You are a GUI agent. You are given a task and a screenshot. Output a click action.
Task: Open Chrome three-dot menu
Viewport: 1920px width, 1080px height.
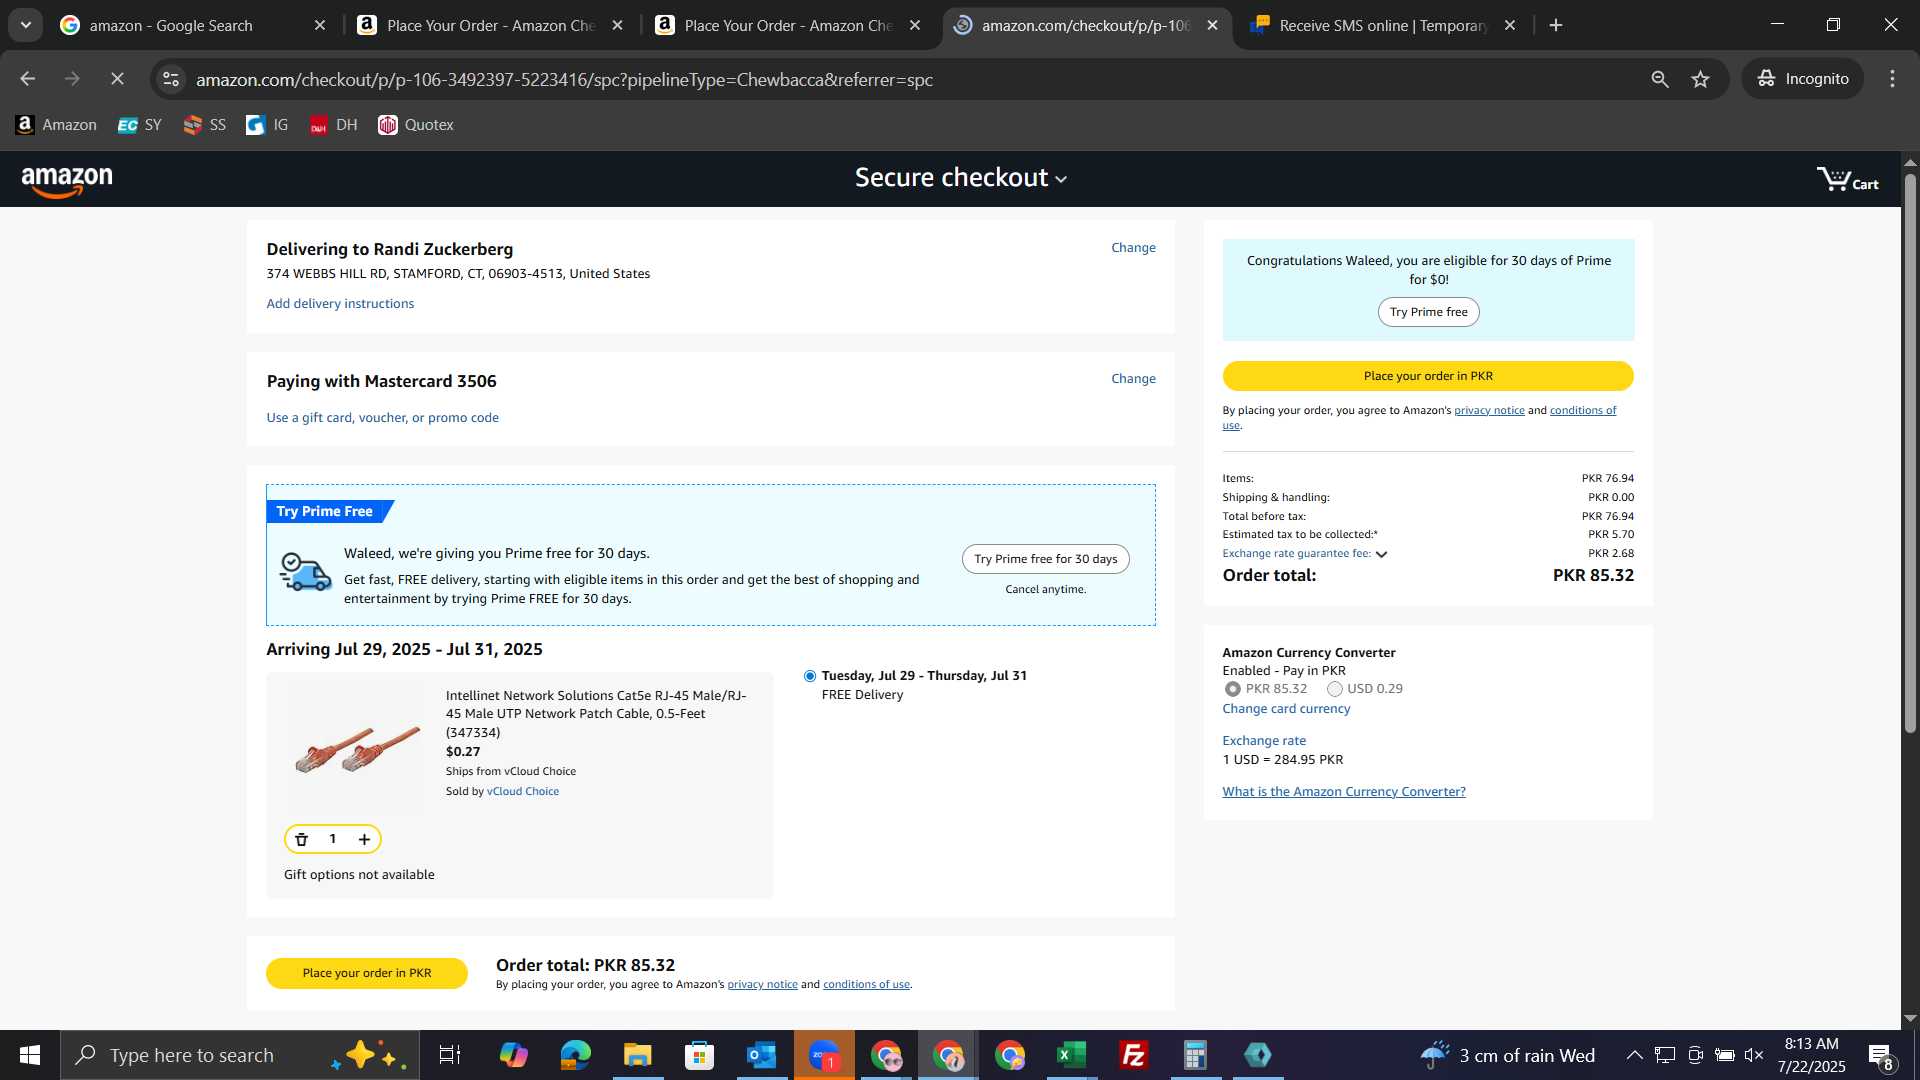tap(1892, 79)
